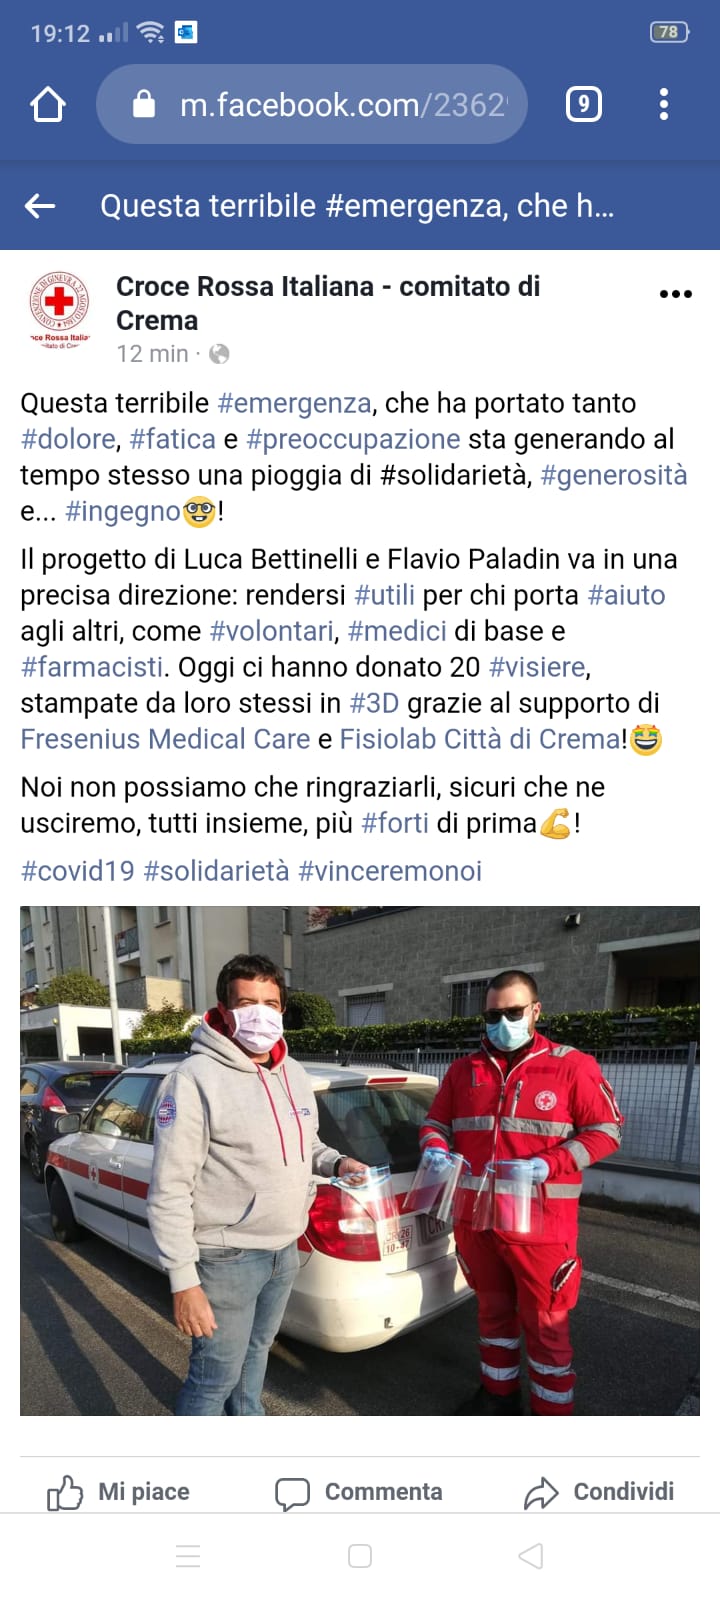Open the Croce Rossa Italiana page name
This screenshot has height=1600, width=720.
point(328,303)
